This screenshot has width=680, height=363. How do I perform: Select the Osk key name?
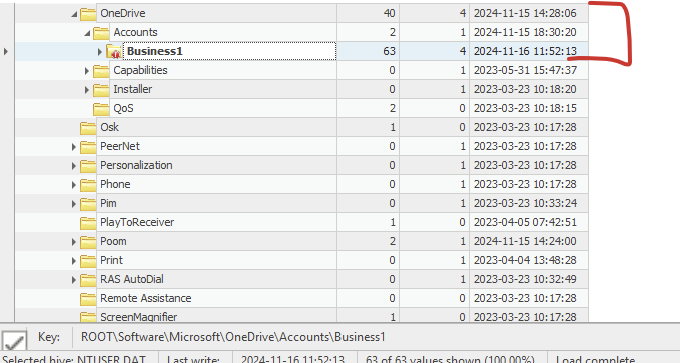point(109,127)
